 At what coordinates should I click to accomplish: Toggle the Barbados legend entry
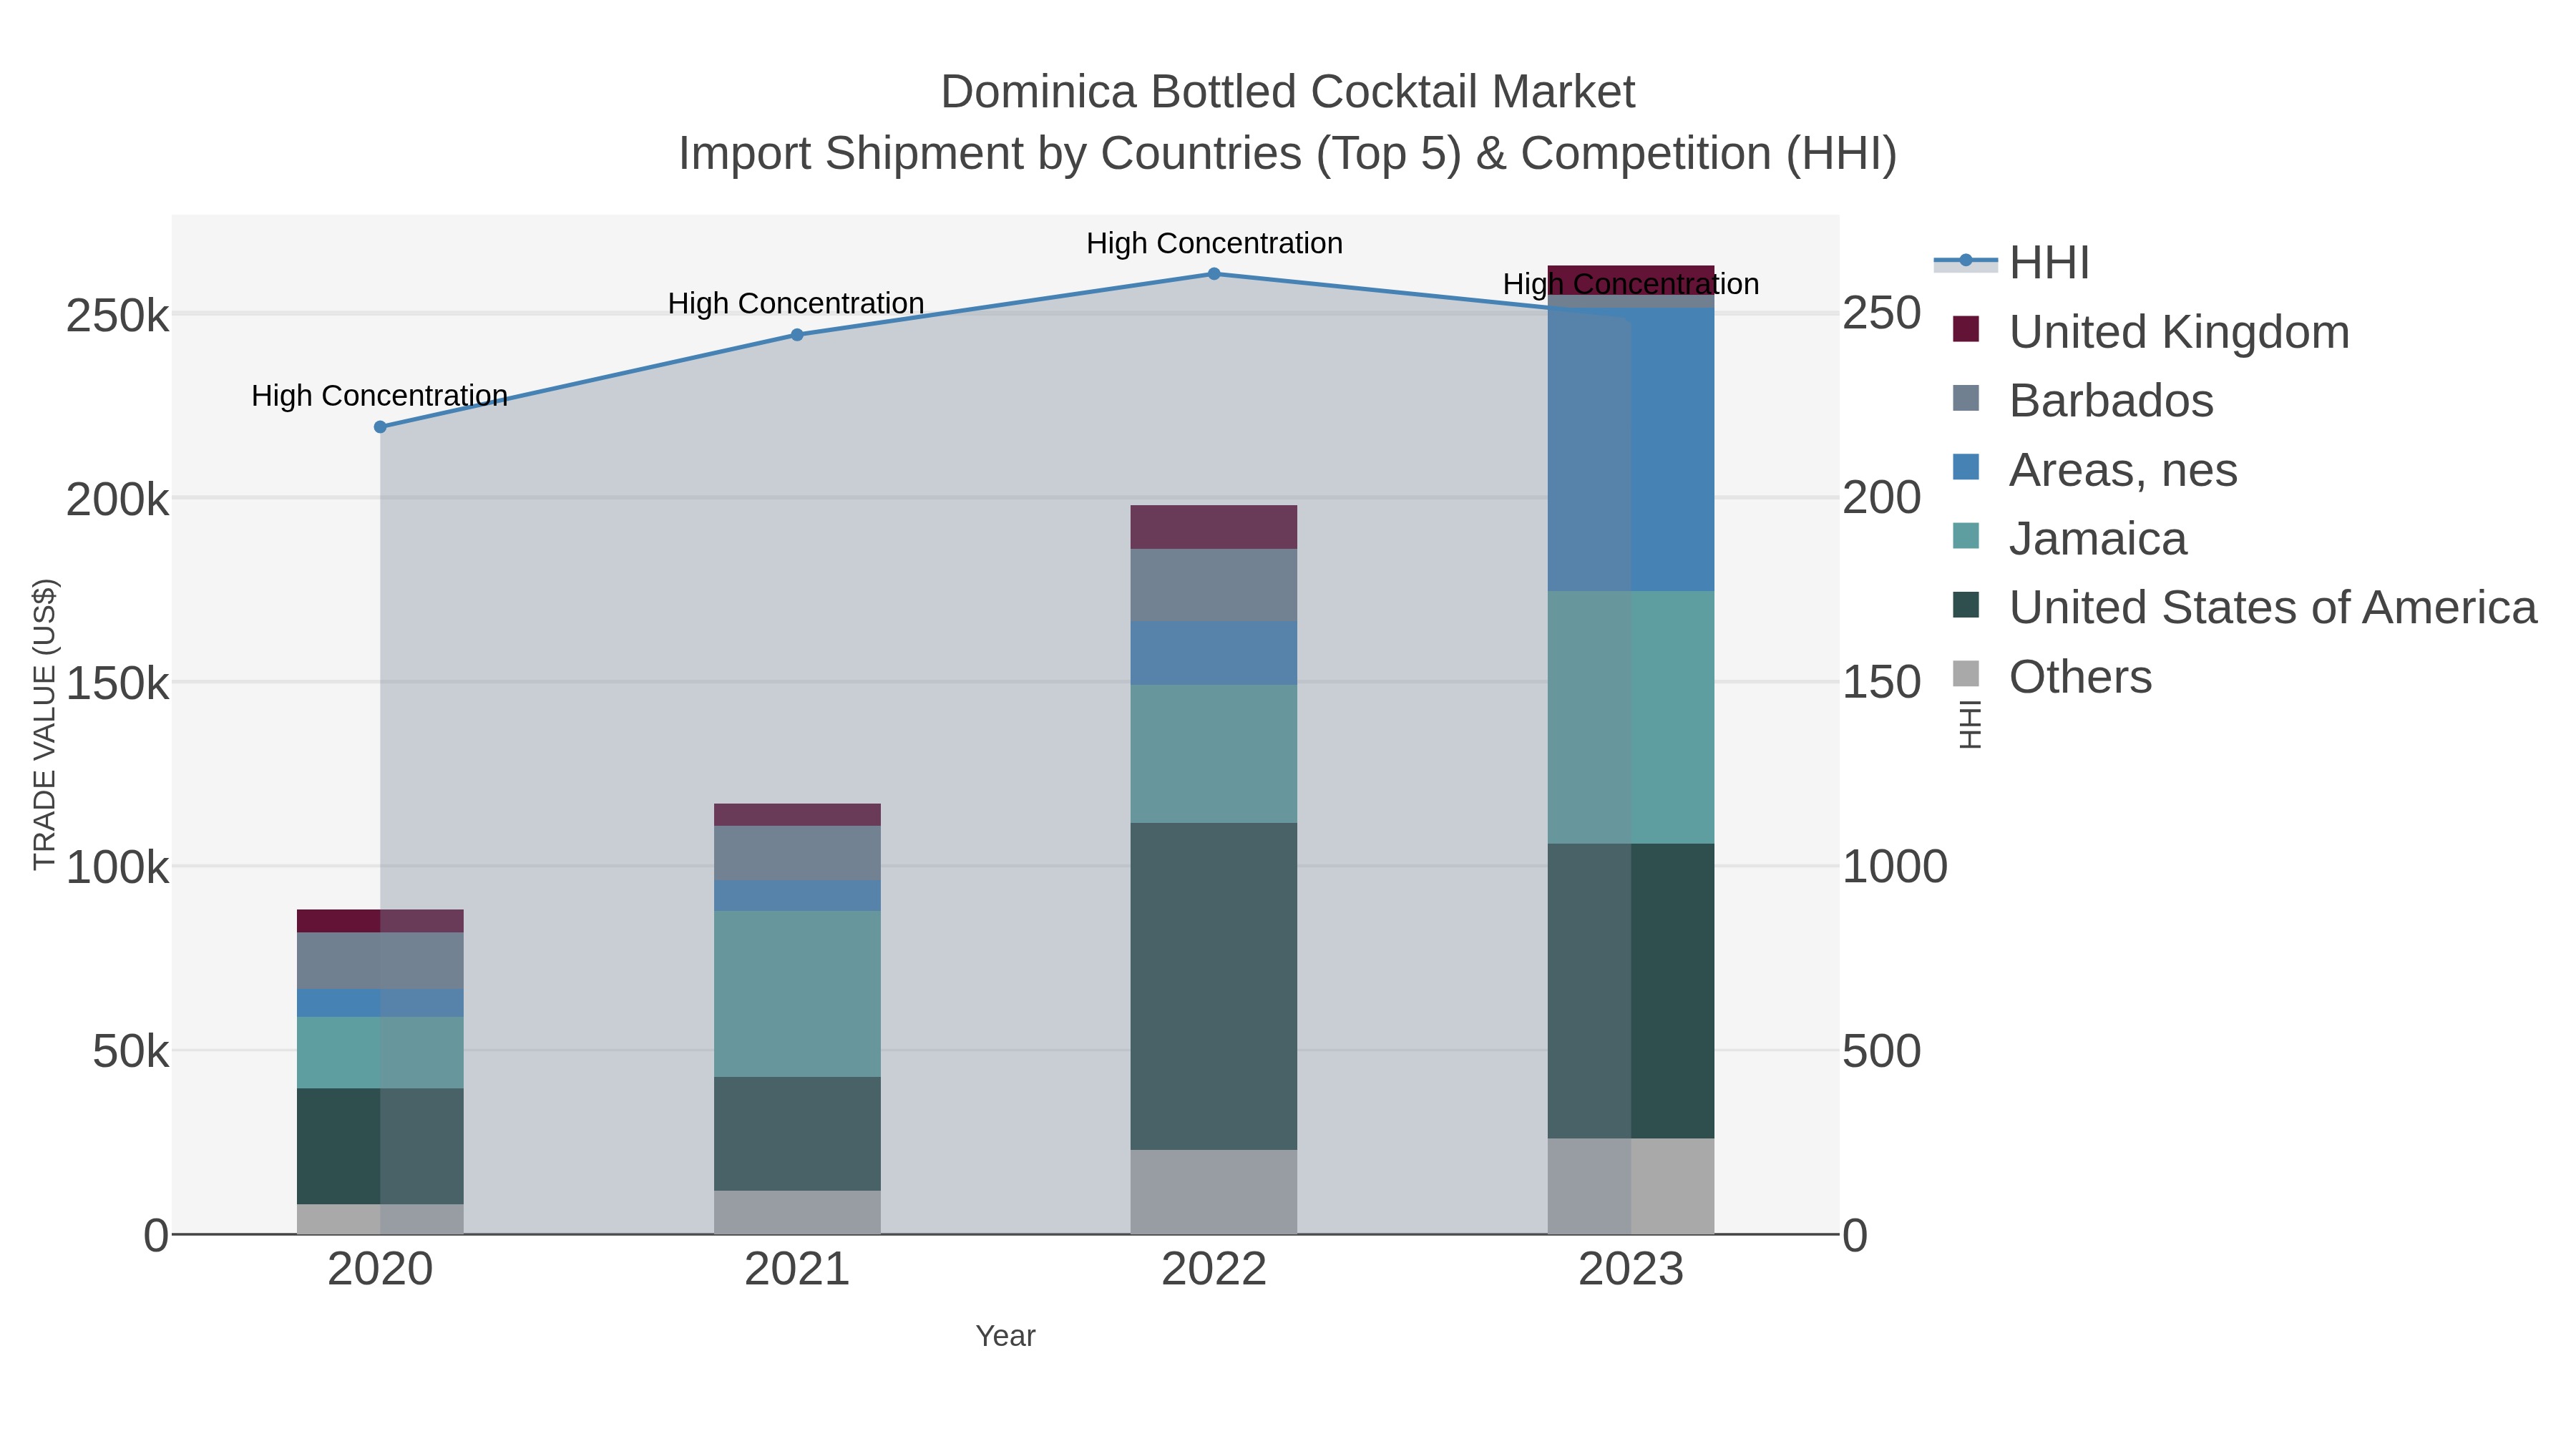pos(2082,401)
